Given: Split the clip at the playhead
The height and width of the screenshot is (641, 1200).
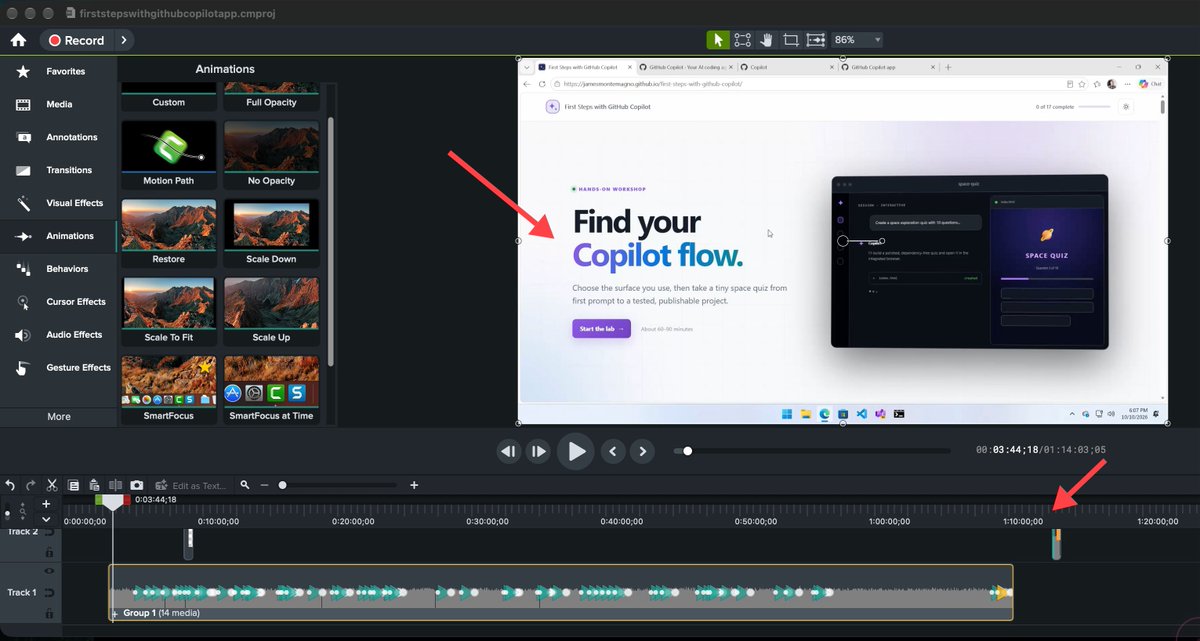Looking at the screenshot, I should point(115,485).
